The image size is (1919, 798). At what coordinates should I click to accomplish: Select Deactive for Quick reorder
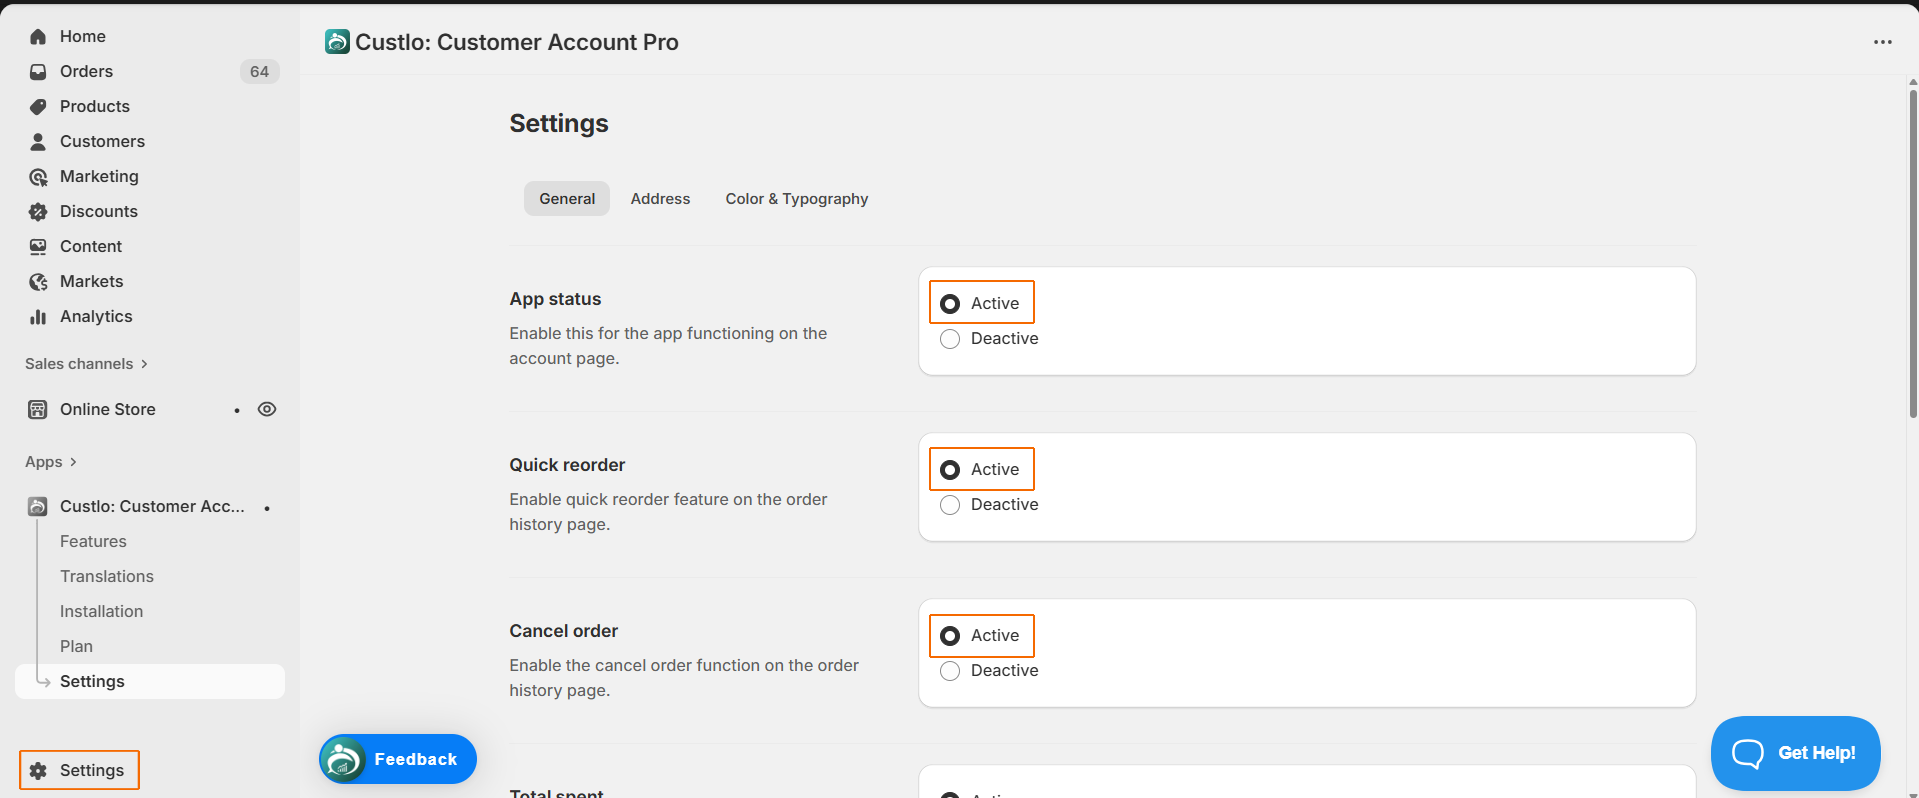[x=950, y=505]
